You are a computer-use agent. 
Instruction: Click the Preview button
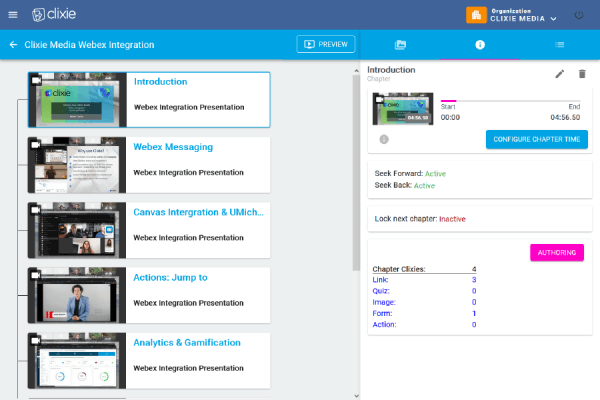point(326,44)
